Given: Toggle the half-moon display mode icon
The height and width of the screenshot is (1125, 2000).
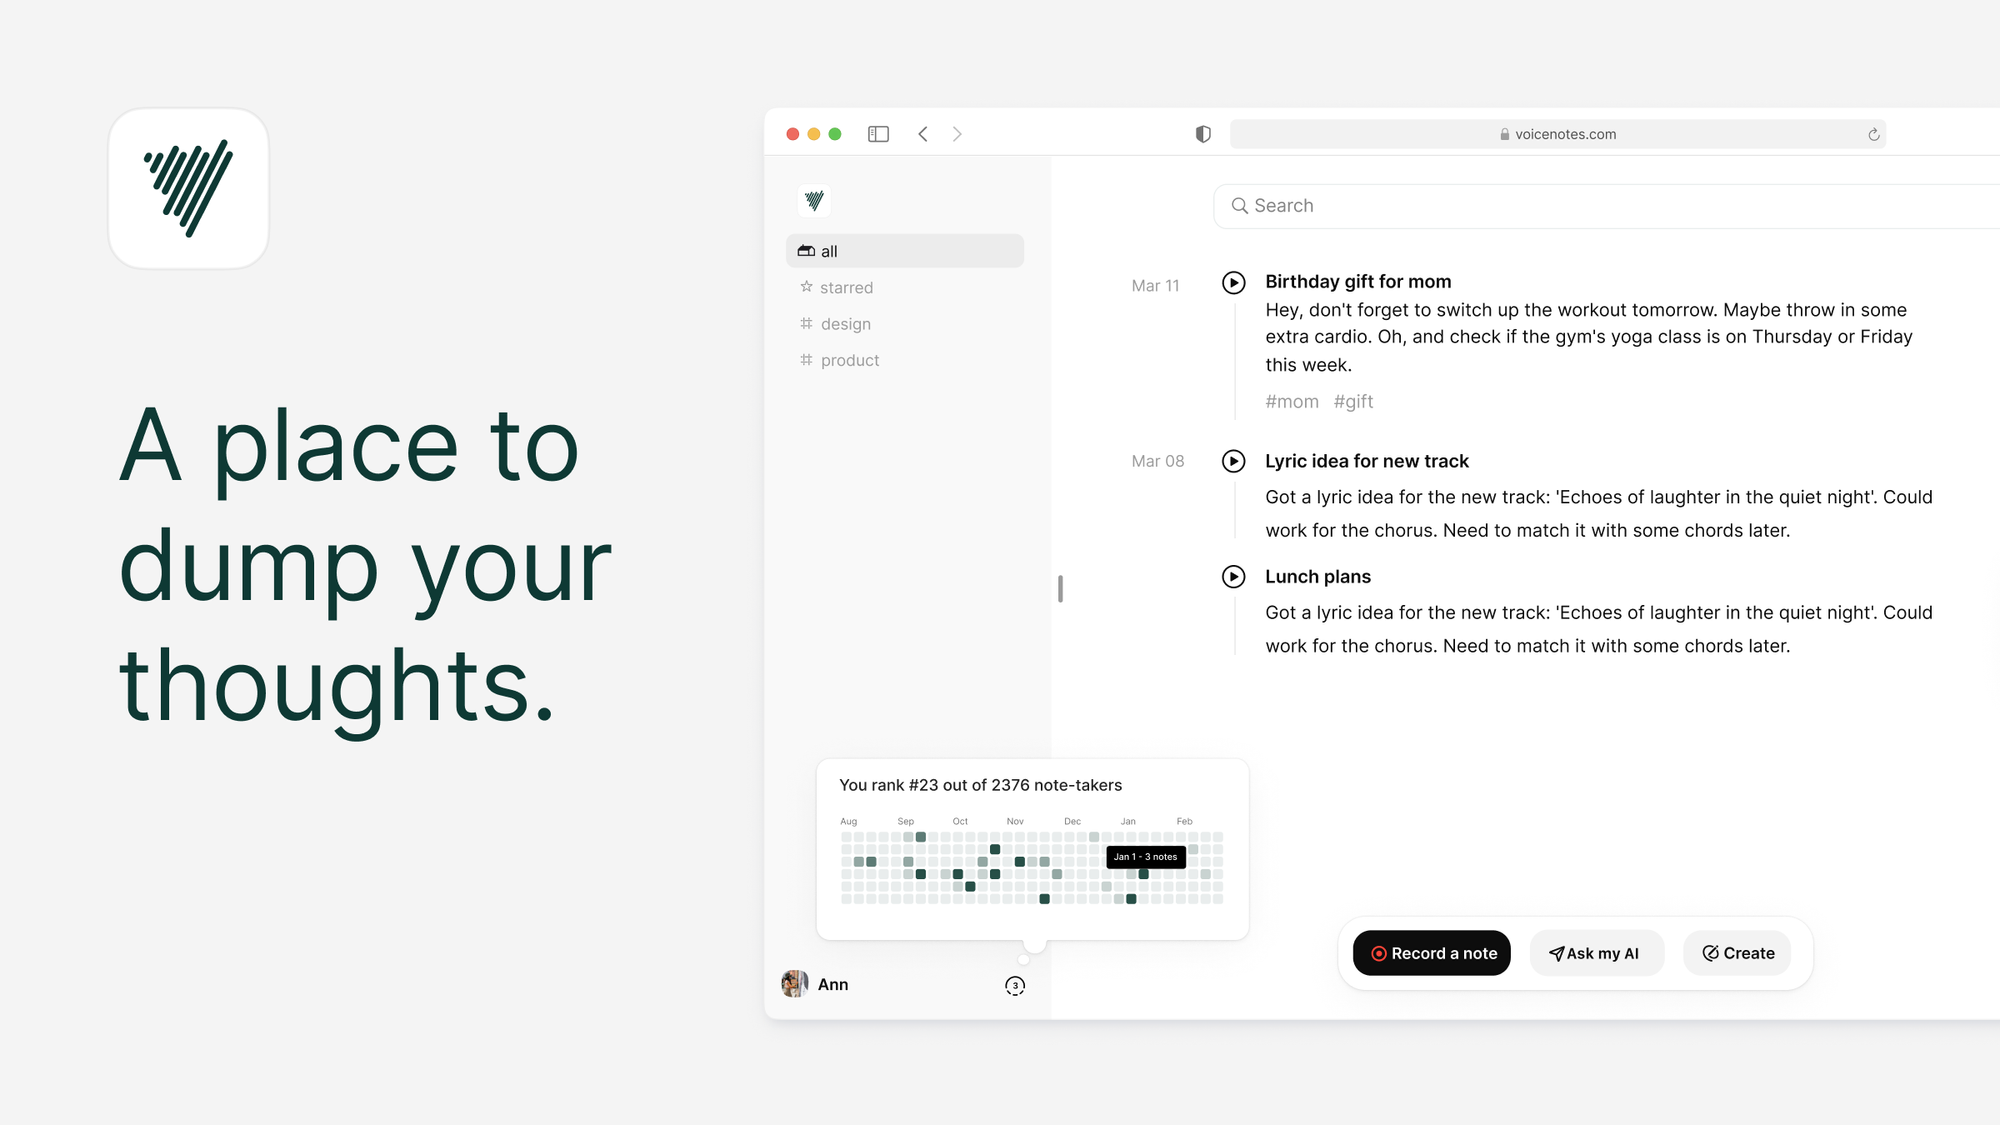Looking at the screenshot, I should point(1202,133).
